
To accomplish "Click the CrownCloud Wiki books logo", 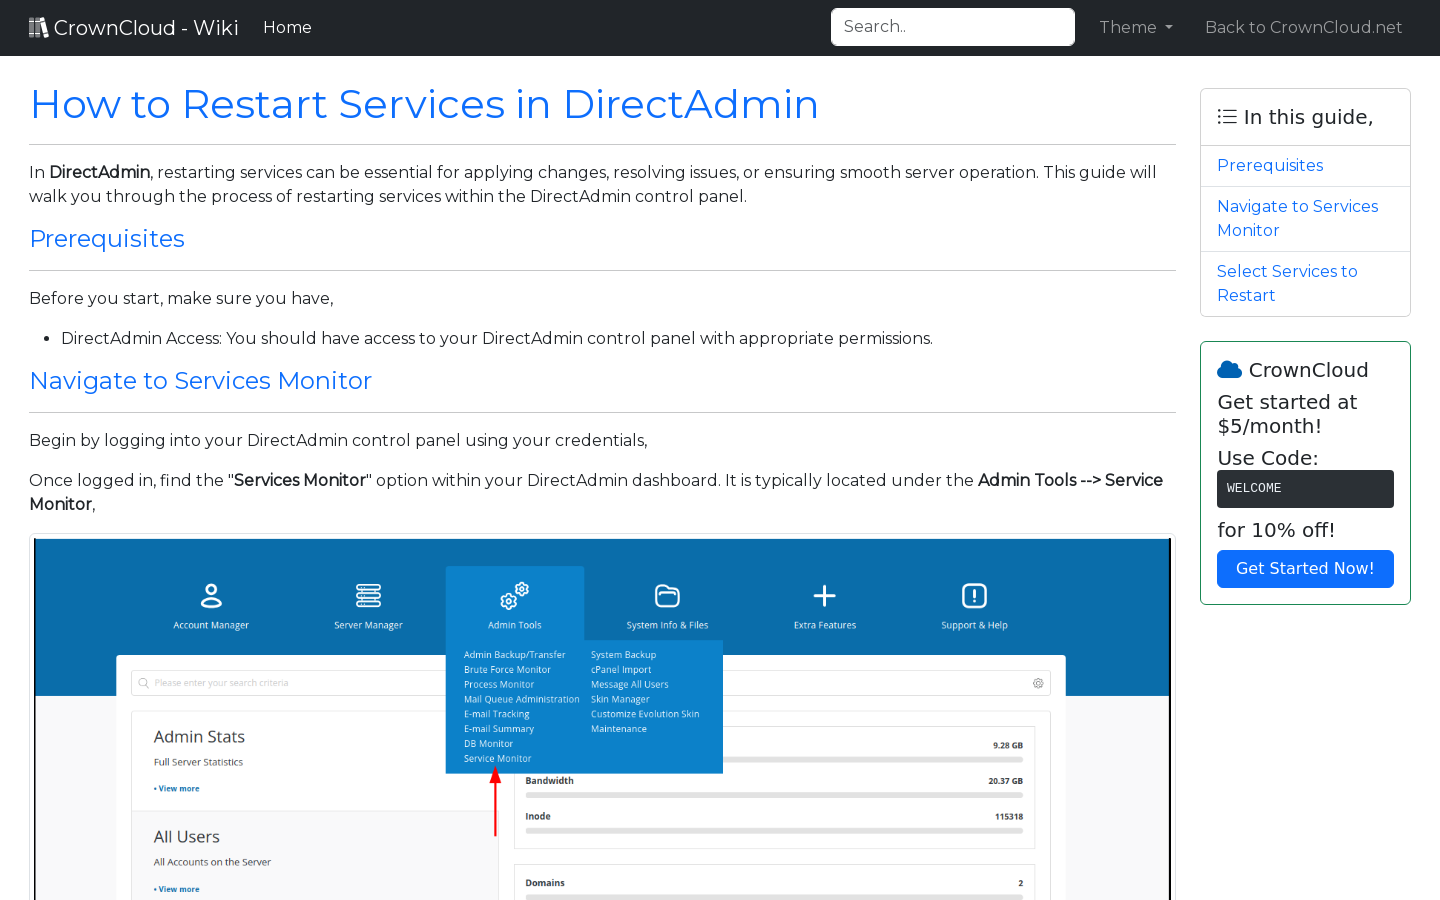I will click(x=39, y=26).
